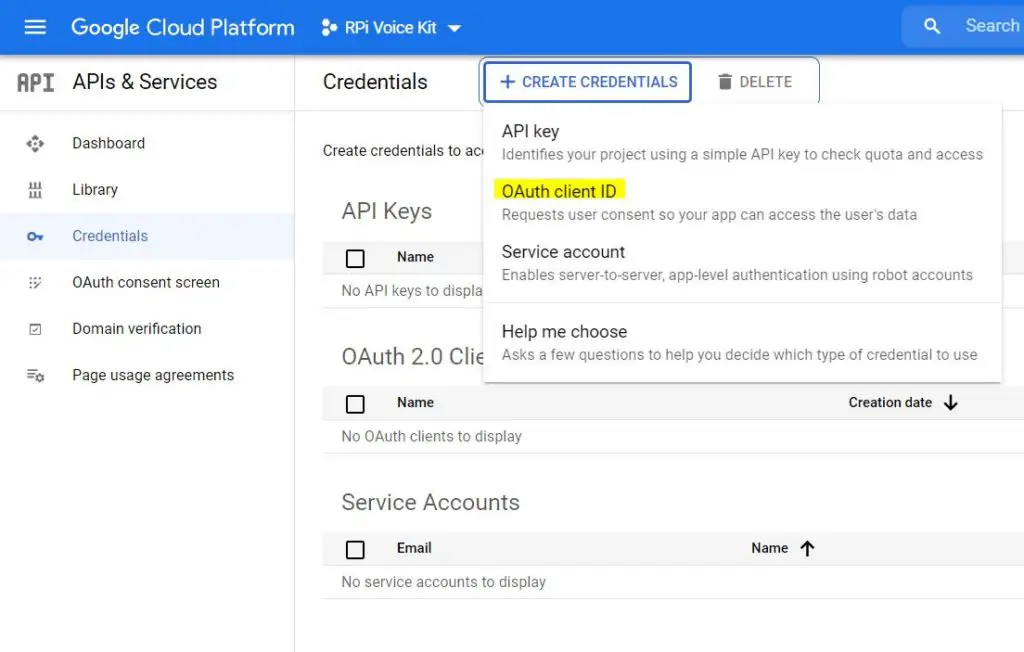The height and width of the screenshot is (652, 1024).
Task: Click the Credentials page title
Action: coord(375,82)
